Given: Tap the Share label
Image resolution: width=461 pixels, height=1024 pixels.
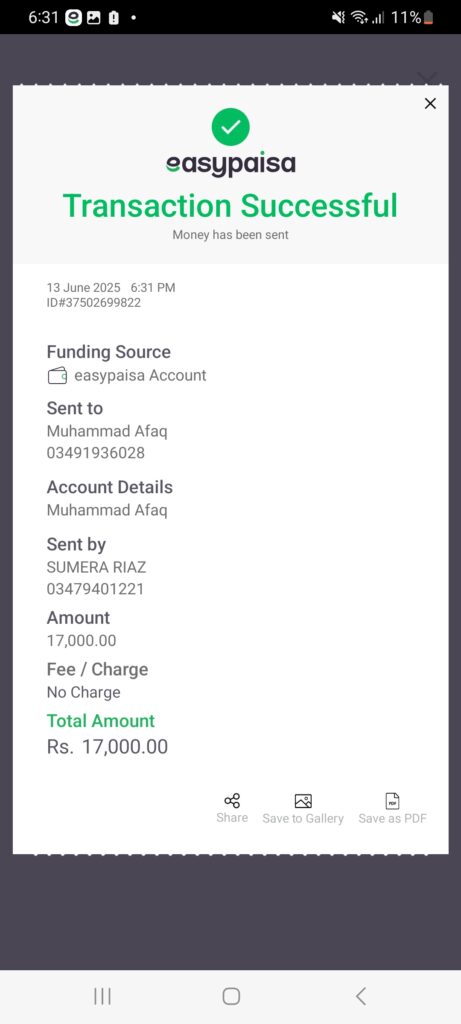Looking at the screenshot, I should pos(232,818).
